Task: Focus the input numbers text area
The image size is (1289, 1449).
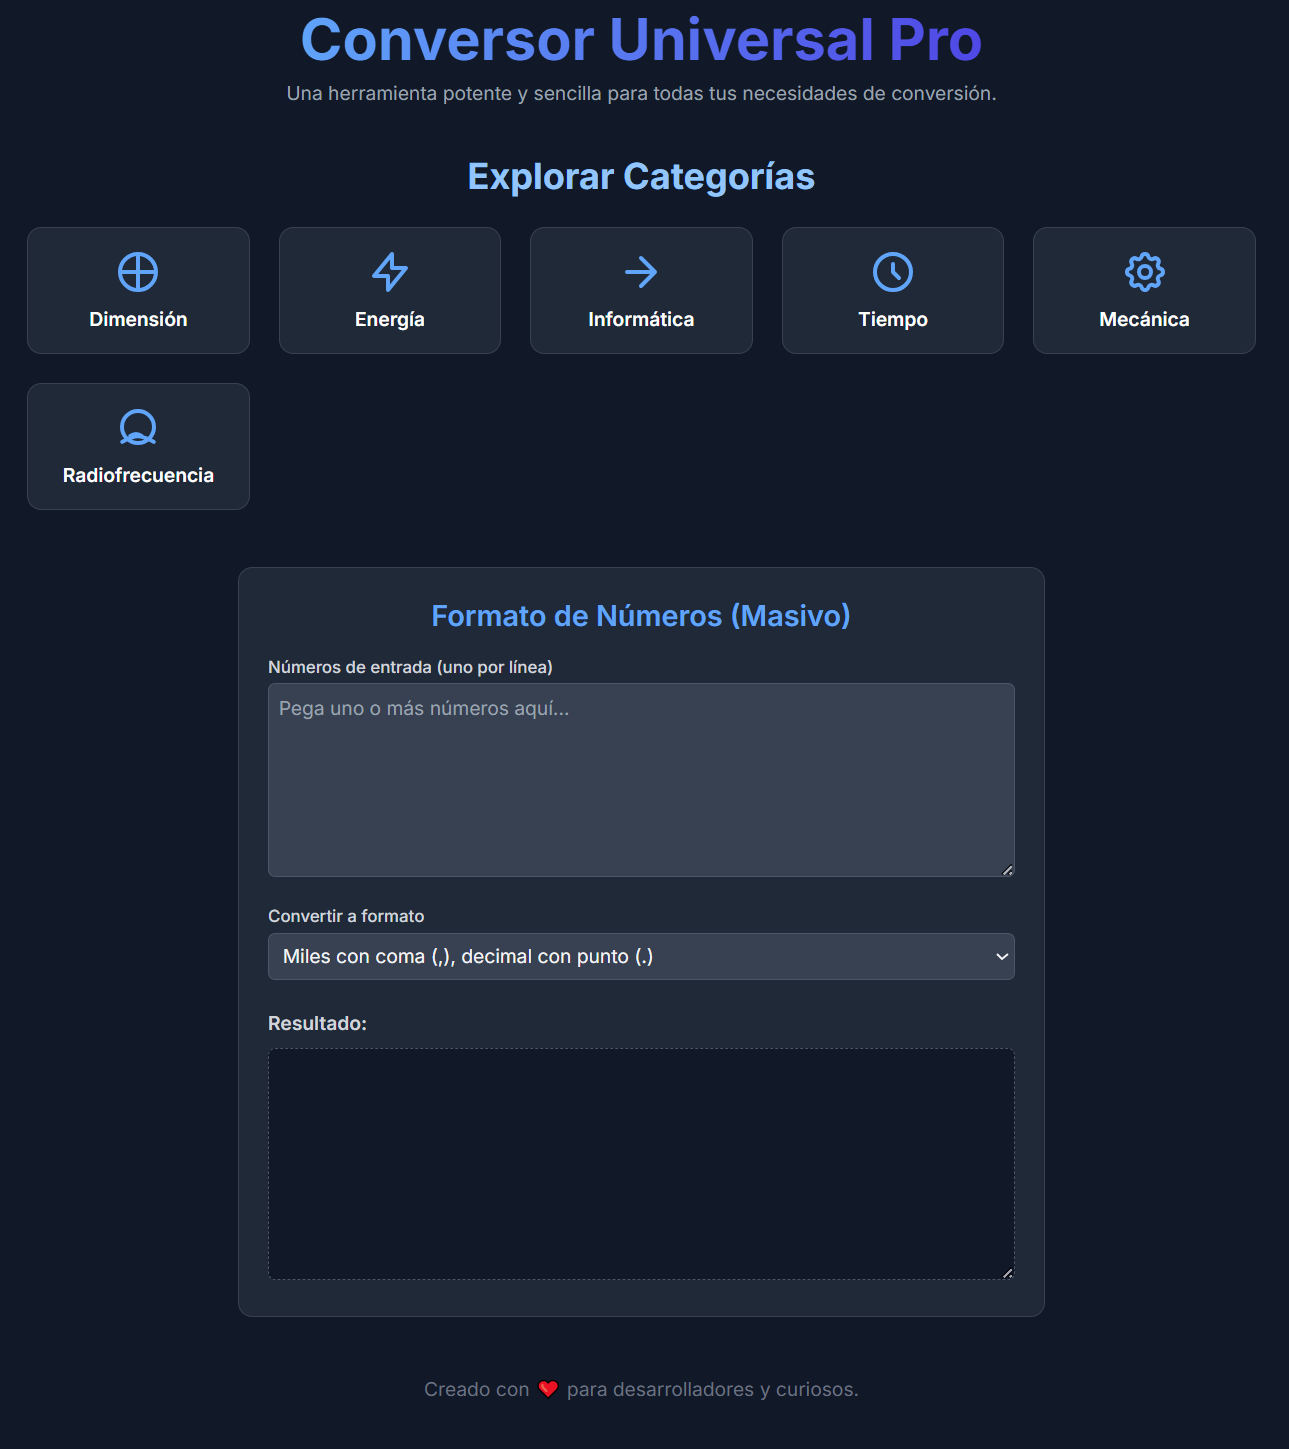Action: [x=641, y=780]
